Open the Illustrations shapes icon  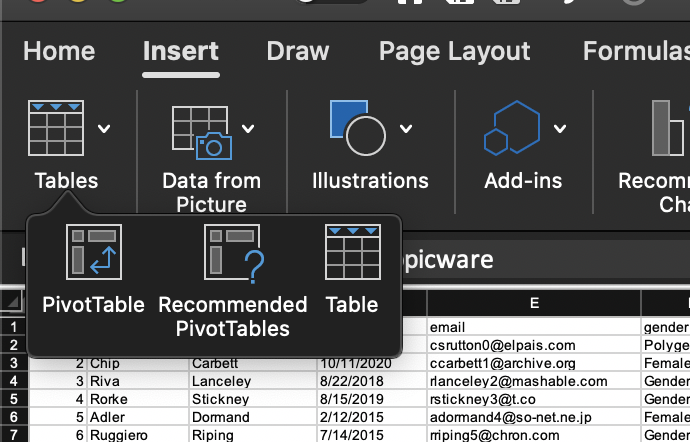tap(358, 128)
